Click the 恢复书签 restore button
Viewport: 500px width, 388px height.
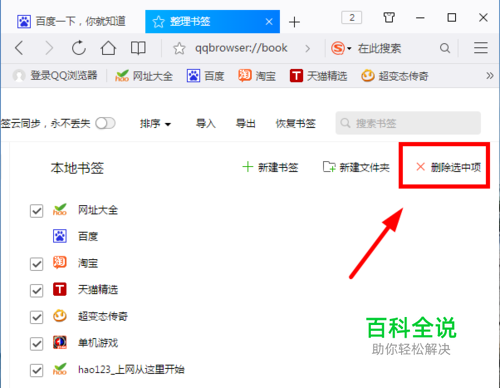pos(295,124)
